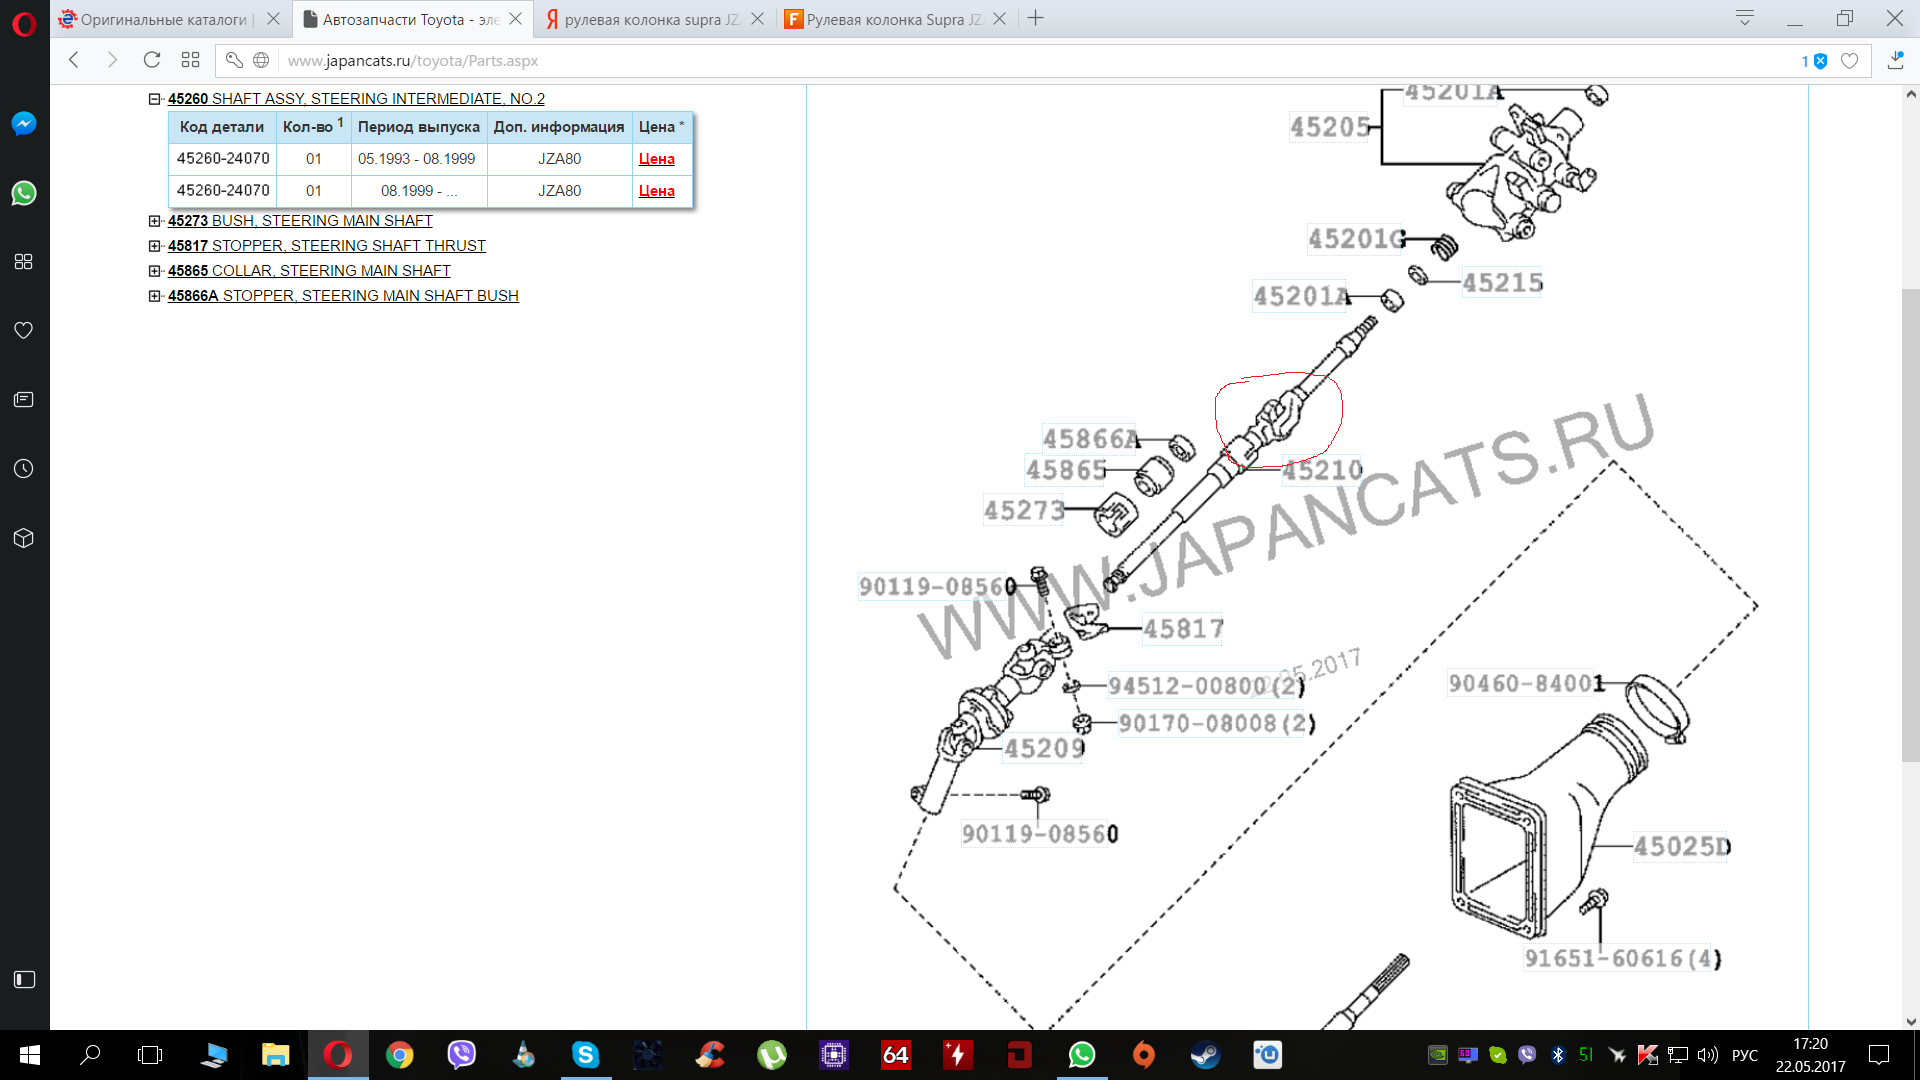Expand the 45866A STOPPER tree node
1920x1080 pixels.
coord(155,296)
